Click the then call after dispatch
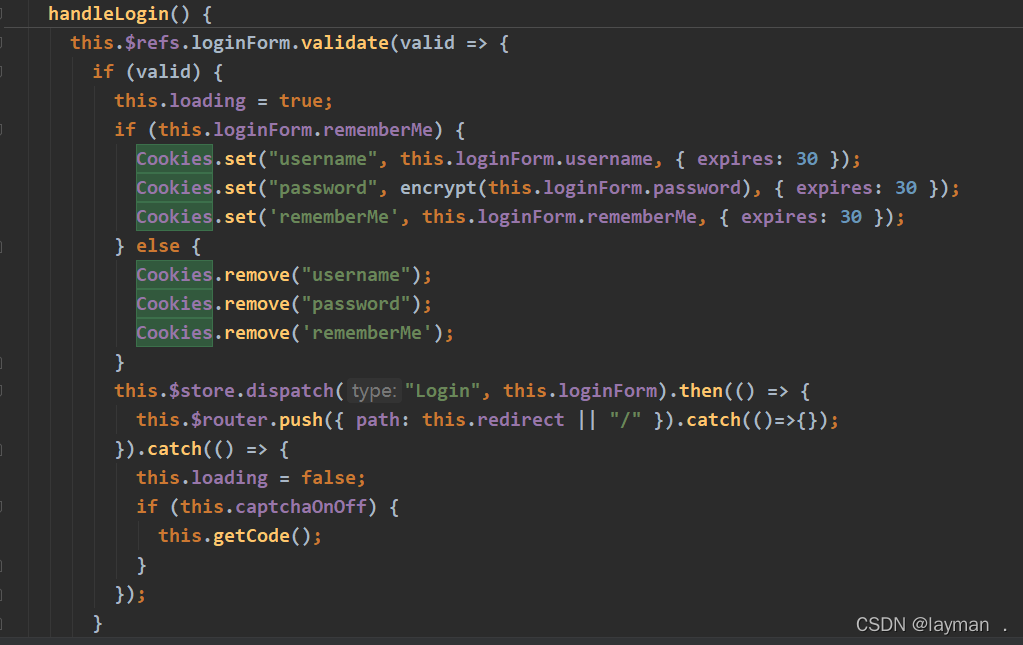The image size is (1023, 645). [701, 391]
